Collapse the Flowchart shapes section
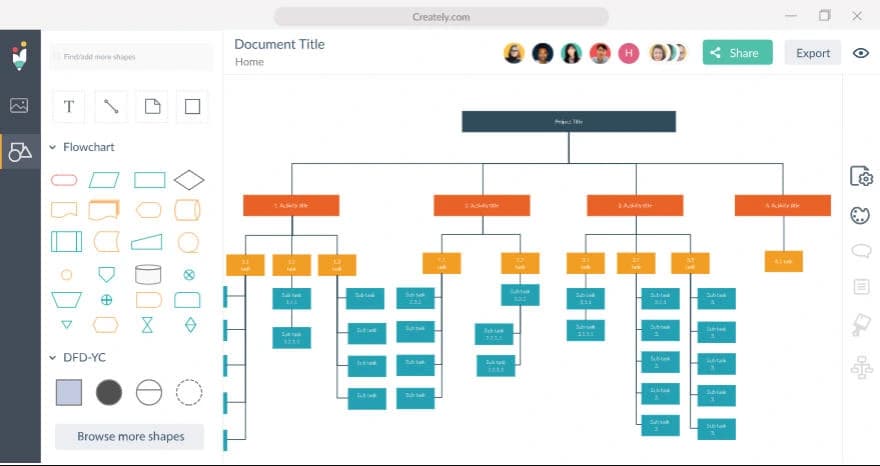 (x=53, y=147)
